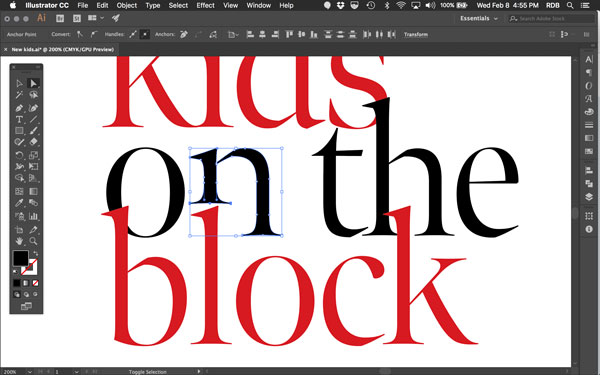Select the Gradient tool

[33, 191]
